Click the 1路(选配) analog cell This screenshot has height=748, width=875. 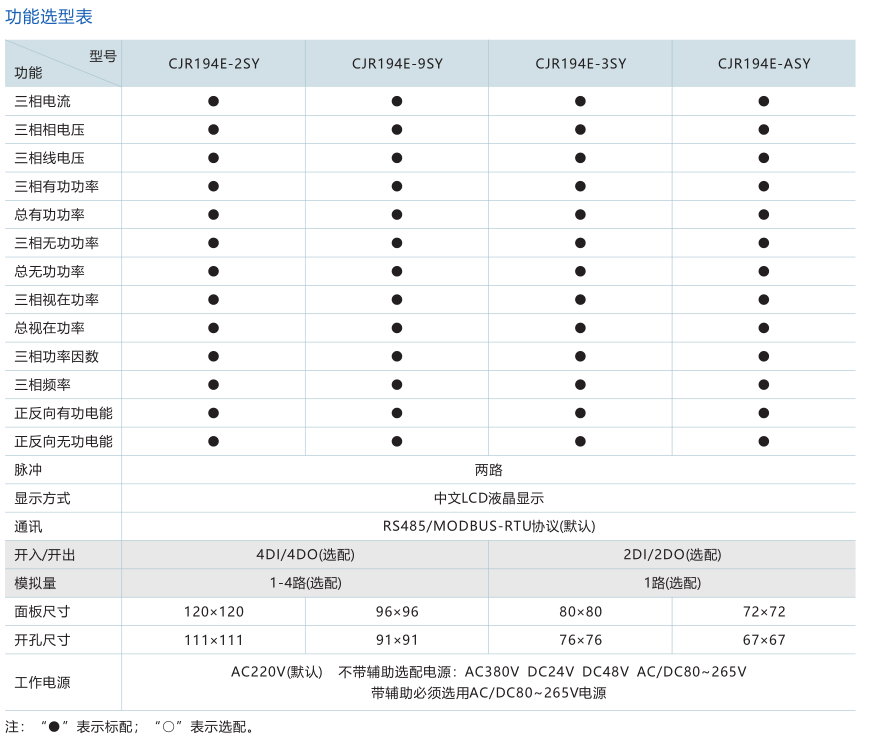click(x=671, y=583)
